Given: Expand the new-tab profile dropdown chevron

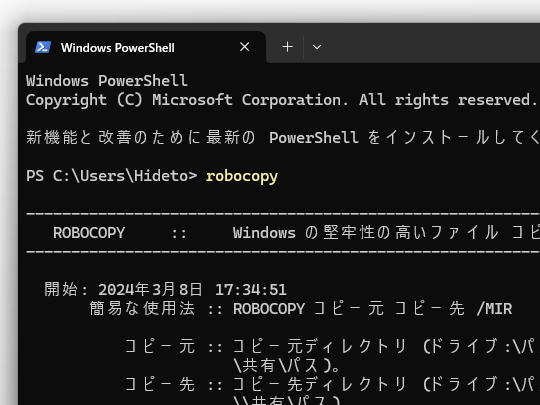Looking at the screenshot, I should 317,47.
